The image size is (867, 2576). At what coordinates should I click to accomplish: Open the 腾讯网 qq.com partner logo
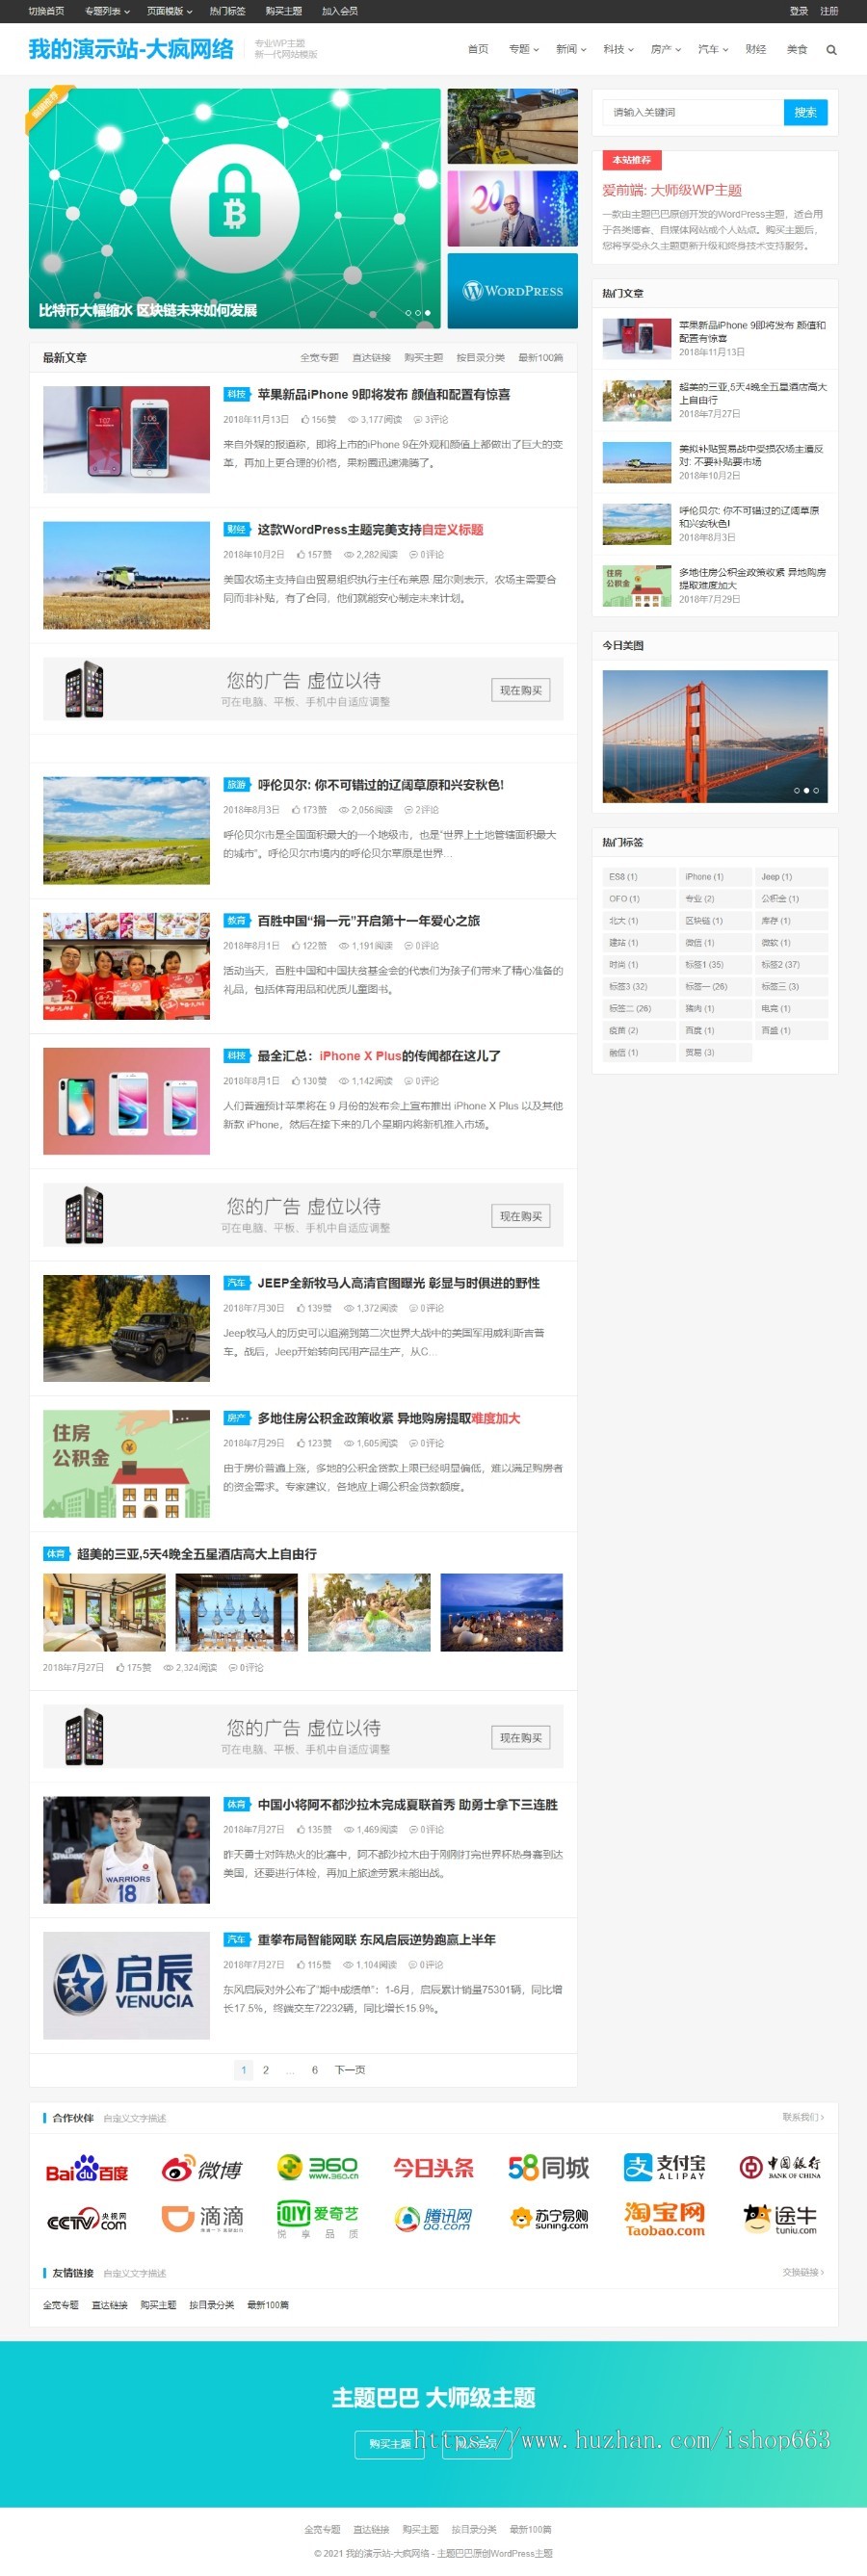[433, 2219]
